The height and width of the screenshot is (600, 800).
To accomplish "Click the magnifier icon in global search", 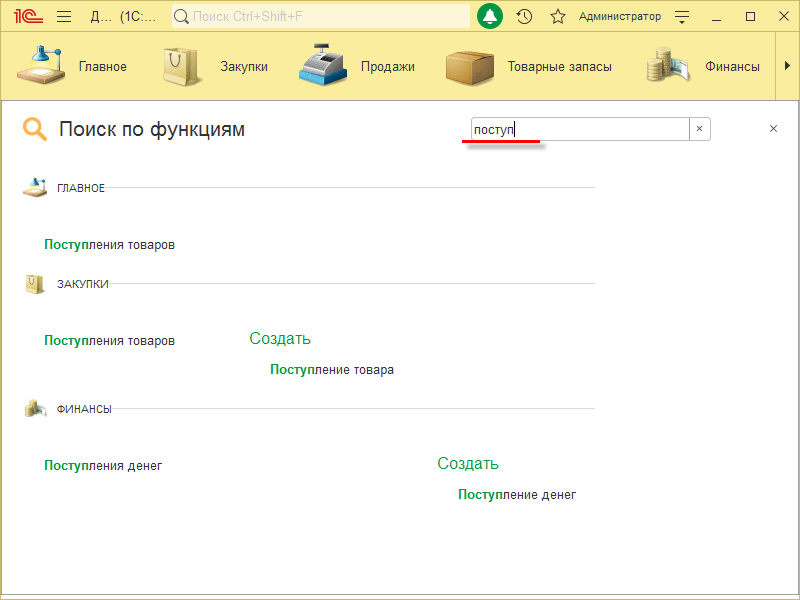I will (181, 16).
